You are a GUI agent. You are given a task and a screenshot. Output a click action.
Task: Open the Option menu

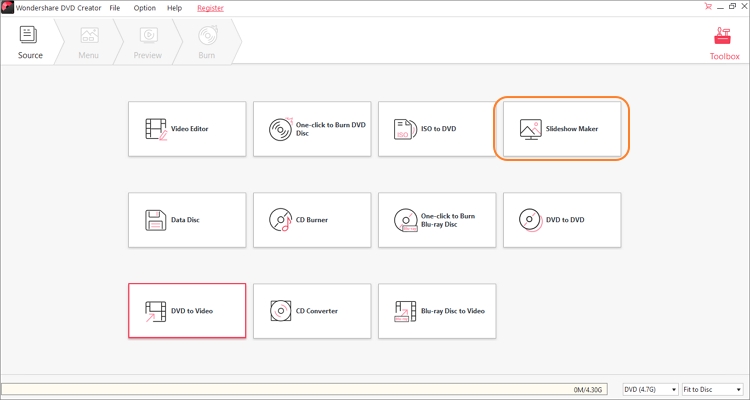coord(144,8)
